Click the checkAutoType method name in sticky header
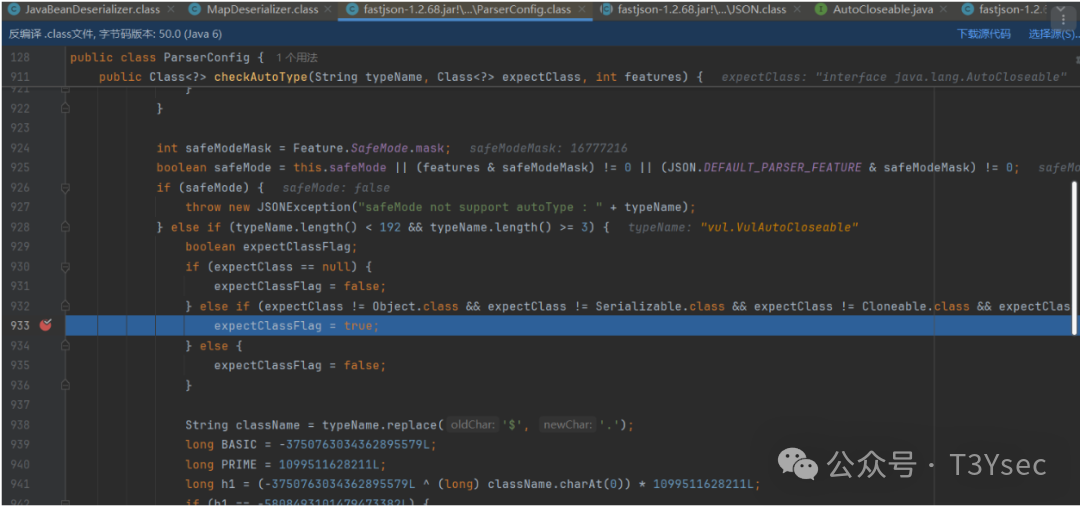Image resolution: width=1080 pixels, height=507 pixels. tap(260, 77)
